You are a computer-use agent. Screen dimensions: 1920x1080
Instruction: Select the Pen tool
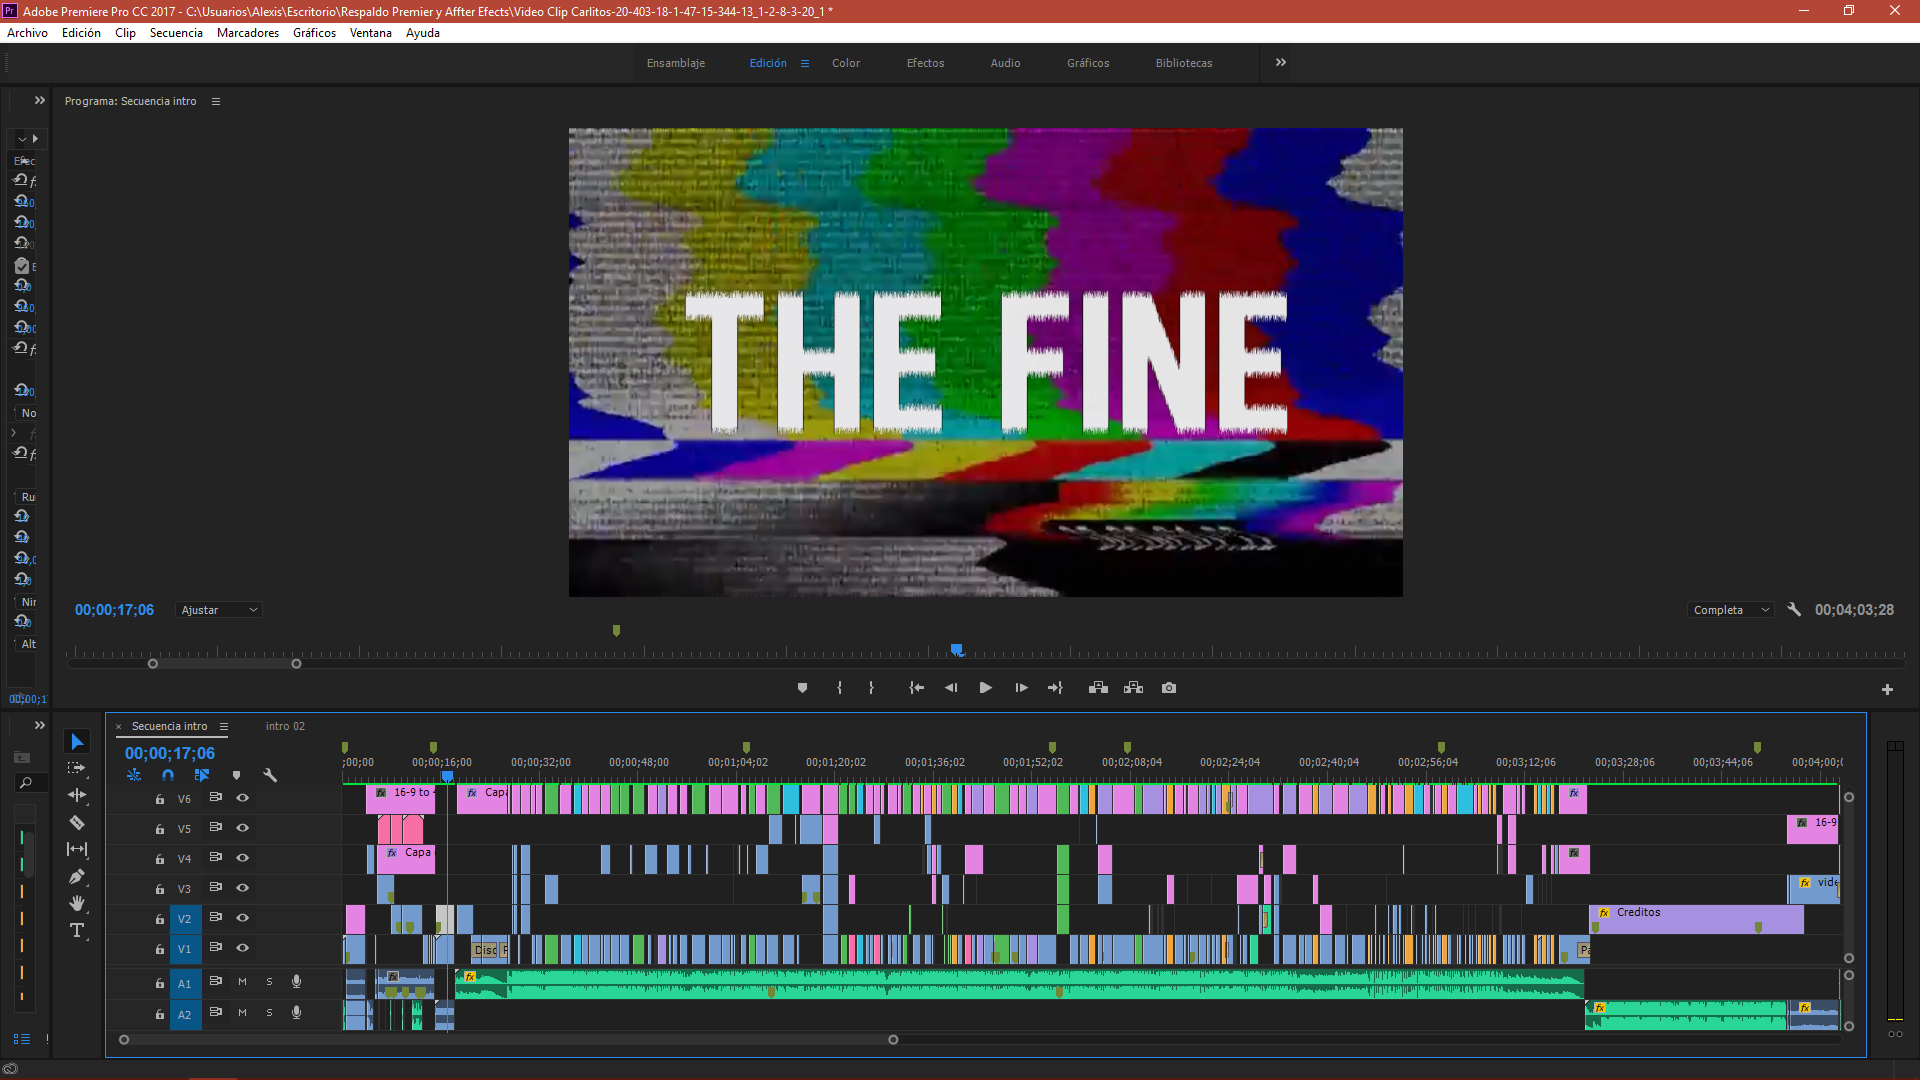coord(77,876)
